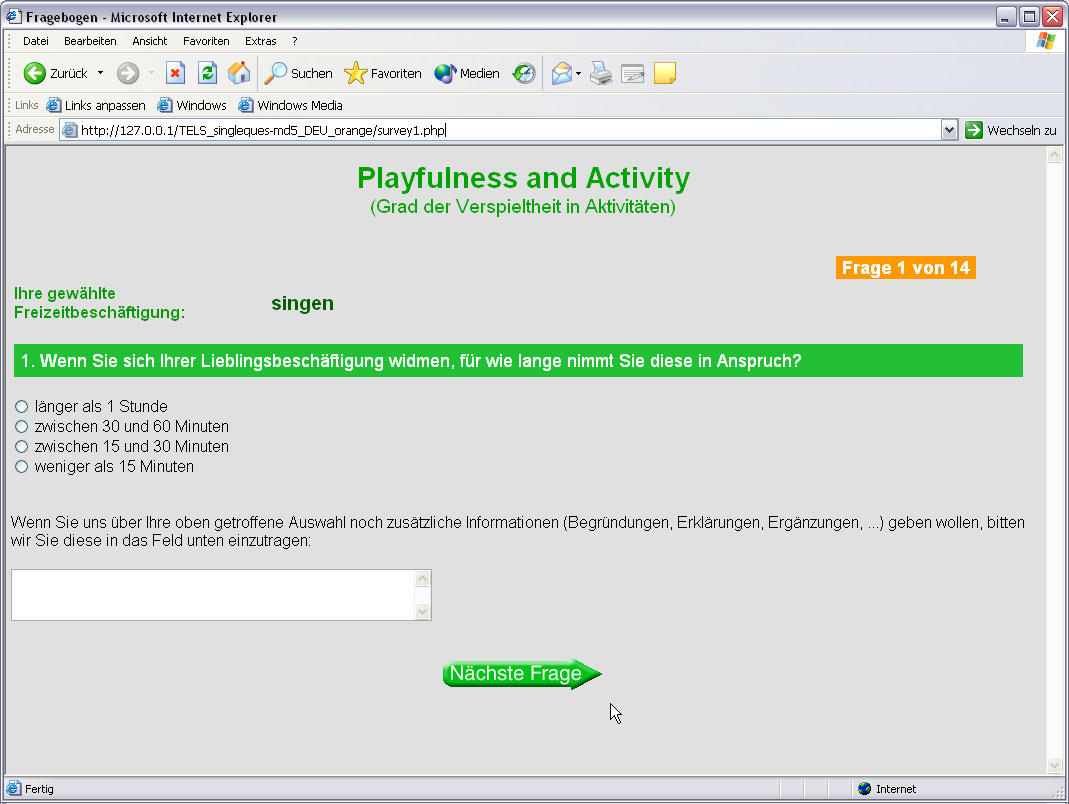The width and height of the screenshot is (1069, 804).
Task: Click the Stop loading icon
Action: tap(175, 73)
